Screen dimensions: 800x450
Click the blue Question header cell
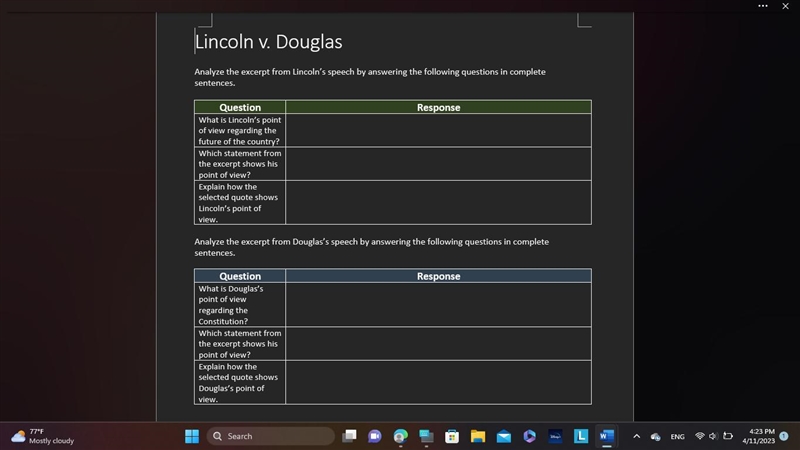(240, 276)
